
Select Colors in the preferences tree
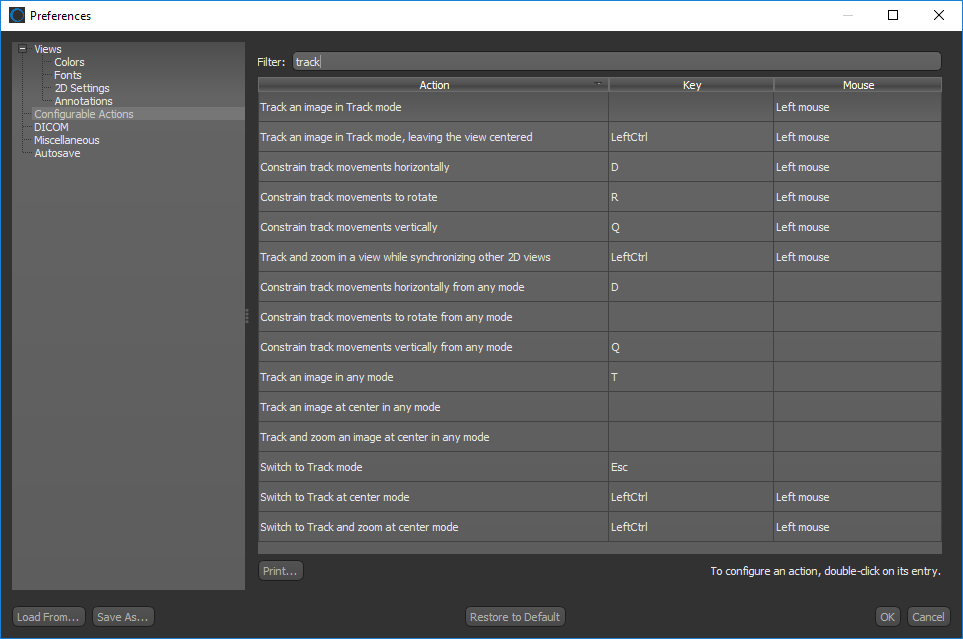(x=69, y=62)
